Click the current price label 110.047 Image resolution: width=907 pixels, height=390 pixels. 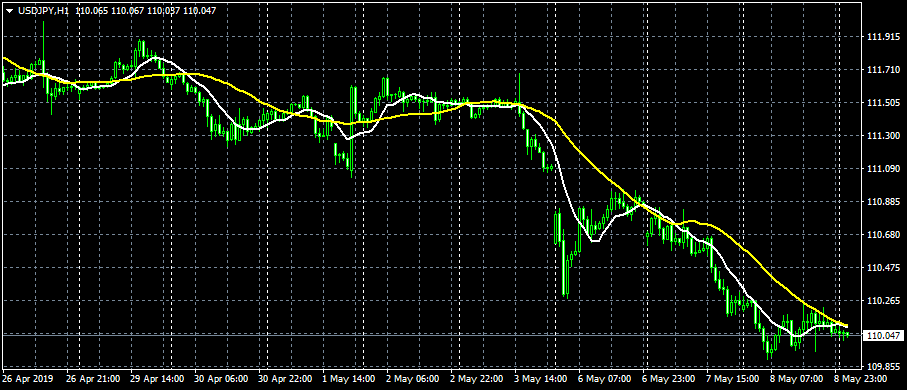click(x=882, y=336)
